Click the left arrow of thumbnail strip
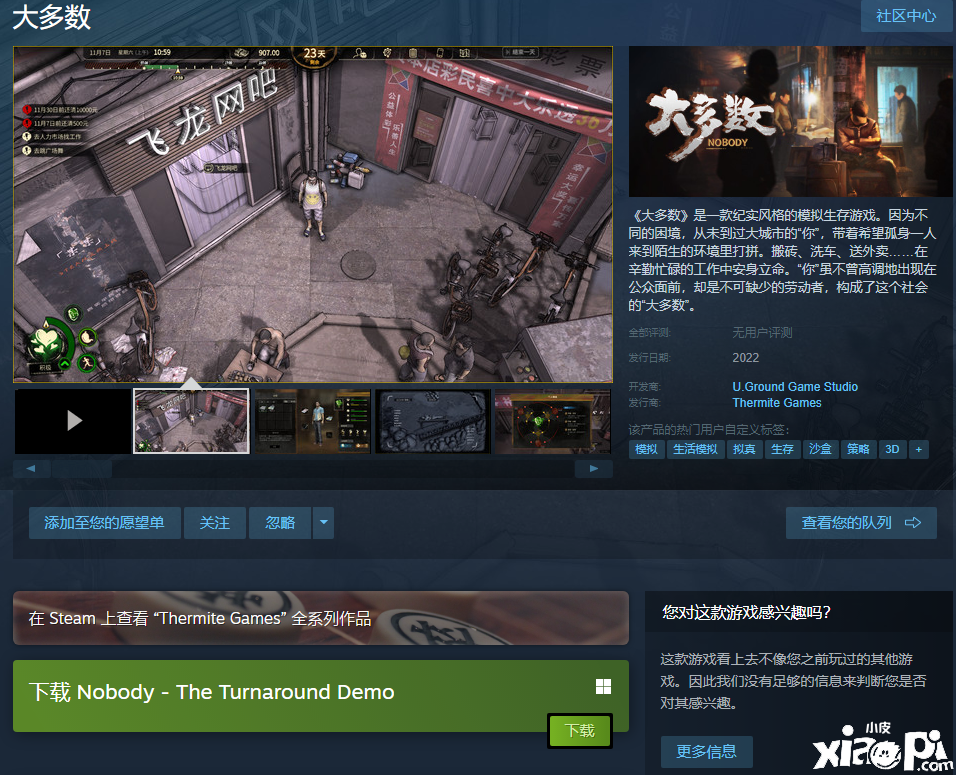This screenshot has width=956, height=775. click(x=31, y=469)
